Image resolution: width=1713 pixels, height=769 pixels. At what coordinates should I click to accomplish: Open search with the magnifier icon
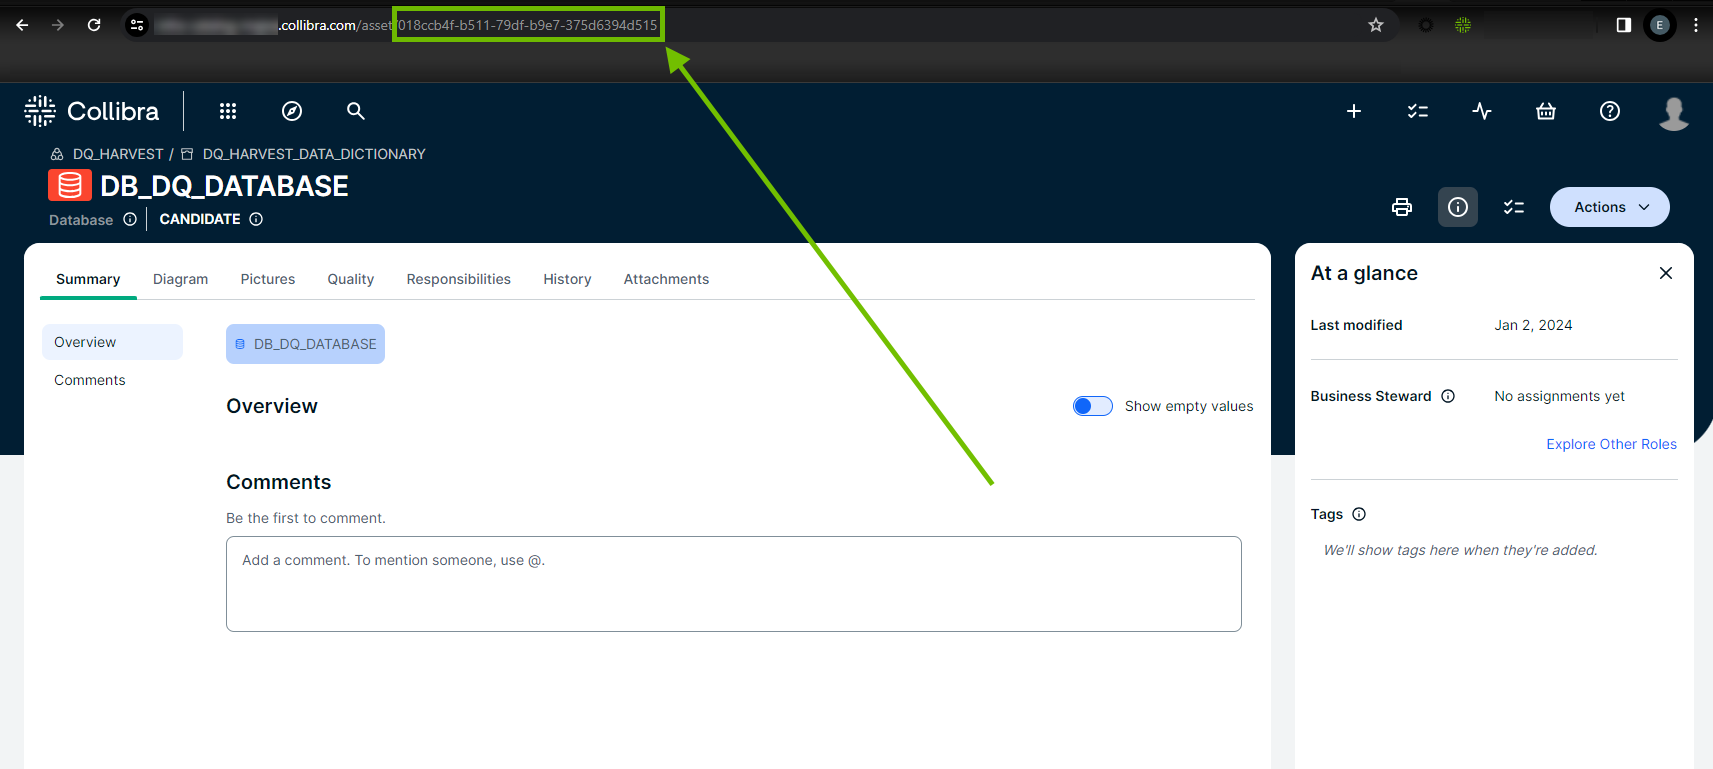356,111
